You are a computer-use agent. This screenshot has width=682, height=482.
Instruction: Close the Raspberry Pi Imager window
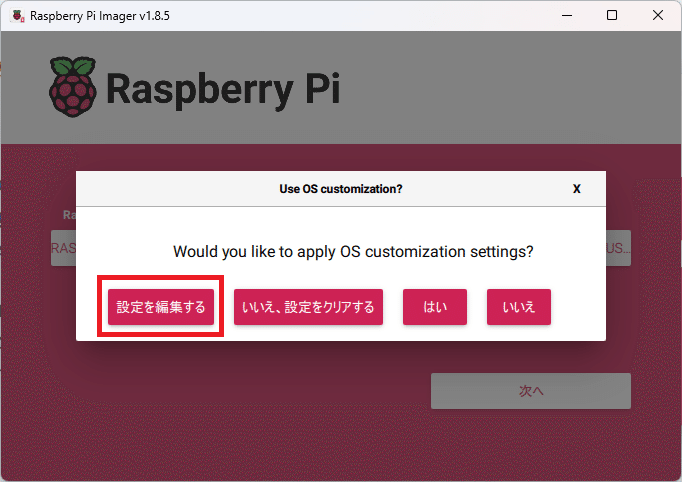[658, 15]
